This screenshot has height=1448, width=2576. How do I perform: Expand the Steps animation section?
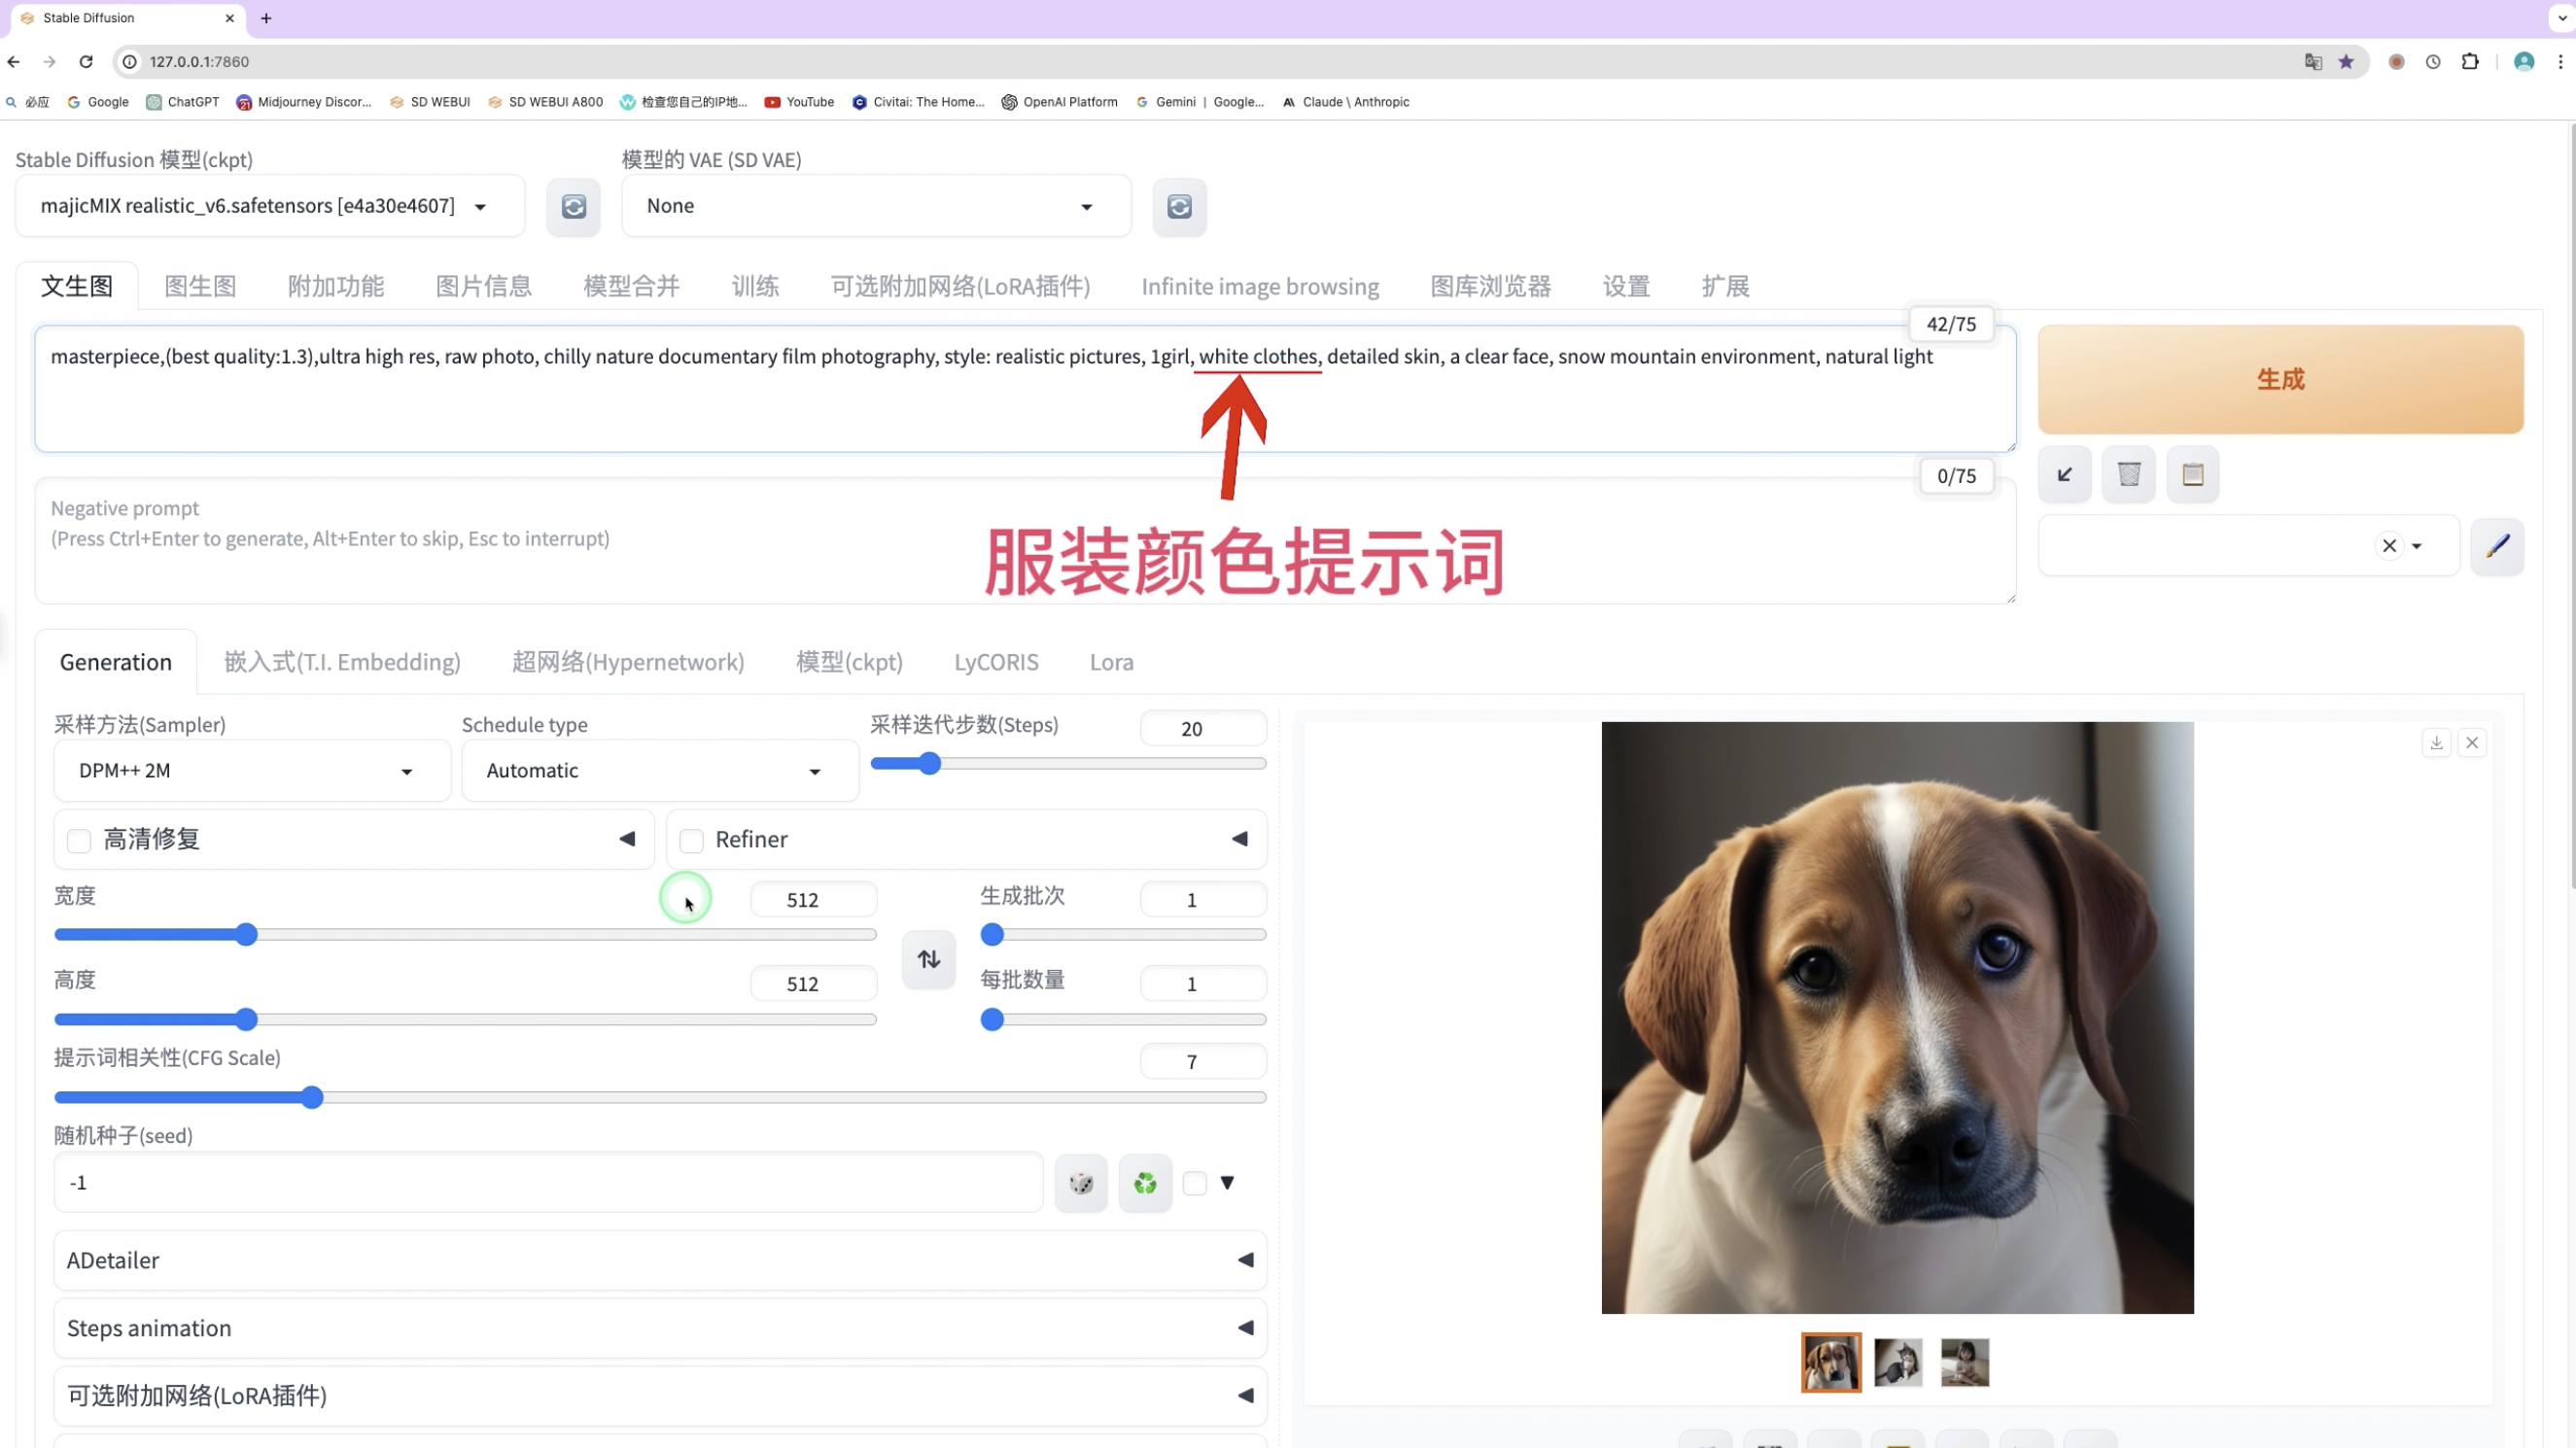[x=660, y=1328]
